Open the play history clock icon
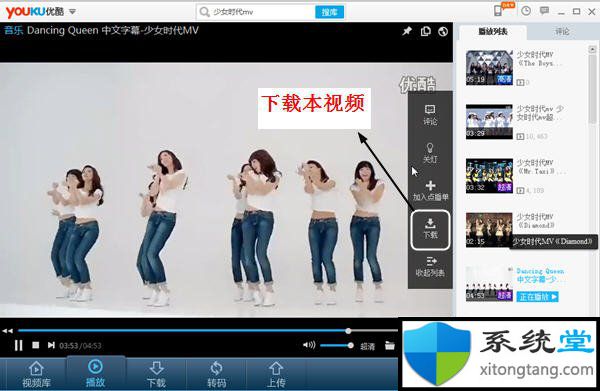 526,11
